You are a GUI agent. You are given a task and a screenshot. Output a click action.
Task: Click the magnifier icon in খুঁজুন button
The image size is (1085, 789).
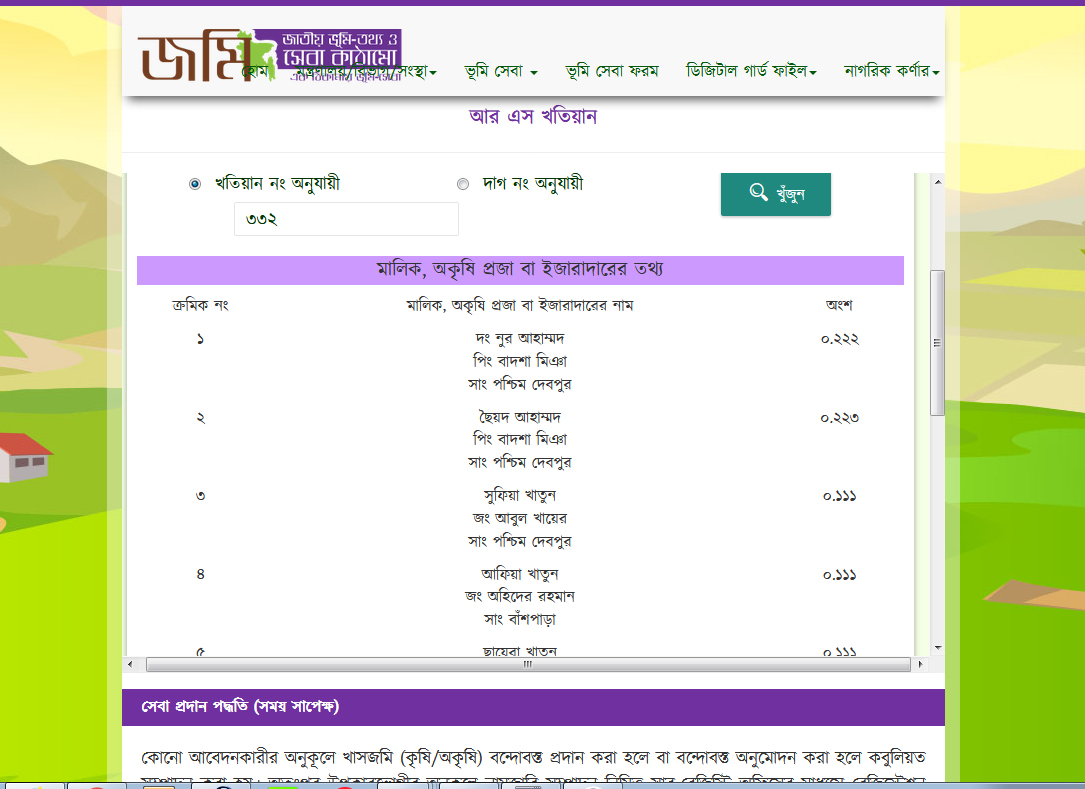tap(758, 192)
